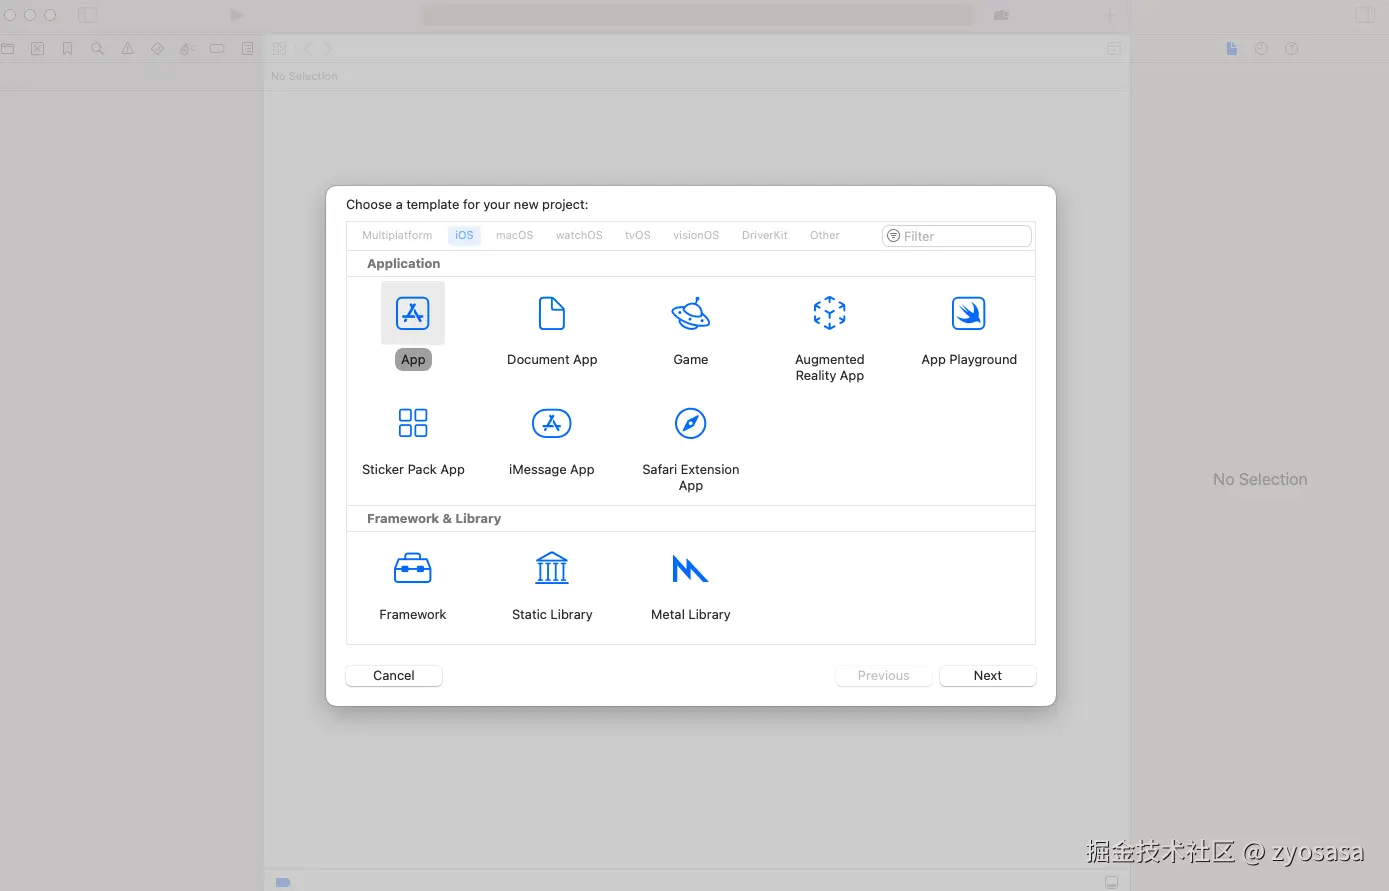This screenshot has width=1389, height=891.
Task: Click the Run play button in toolbar
Action: click(x=237, y=15)
